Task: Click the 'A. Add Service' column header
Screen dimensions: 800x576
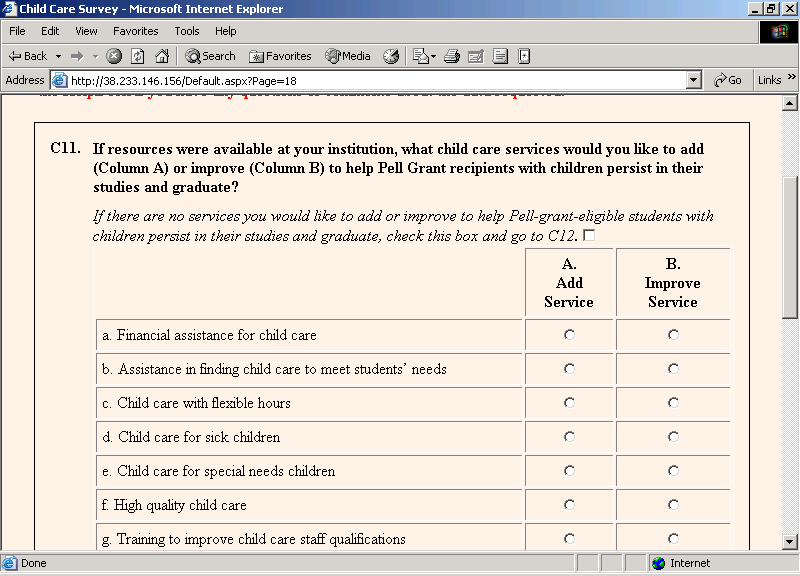Action: [x=569, y=283]
